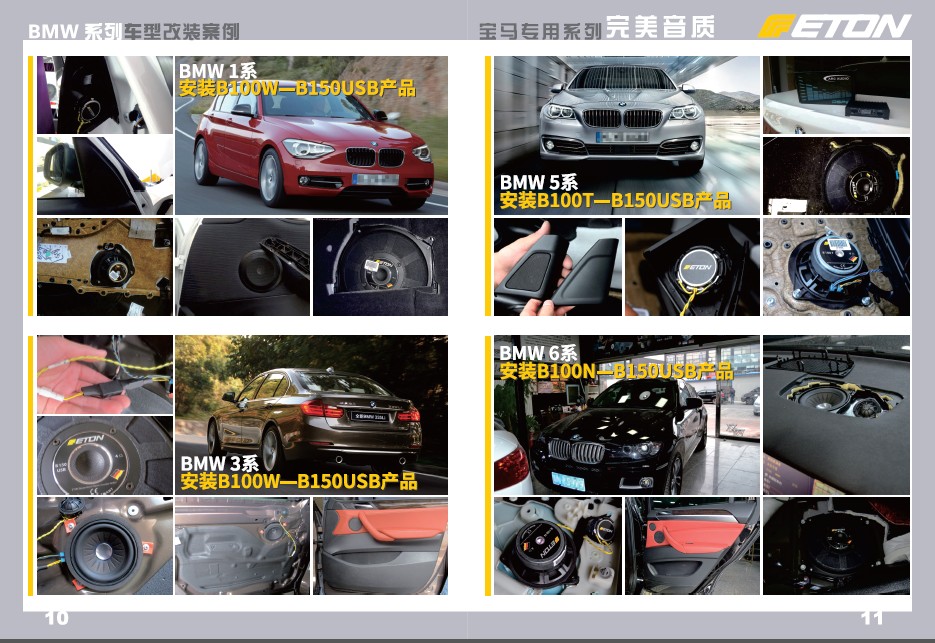This screenshot has height=643, width=935.
Task: Click the photo of the midrange speaker with orange clips
Action: 105,546
